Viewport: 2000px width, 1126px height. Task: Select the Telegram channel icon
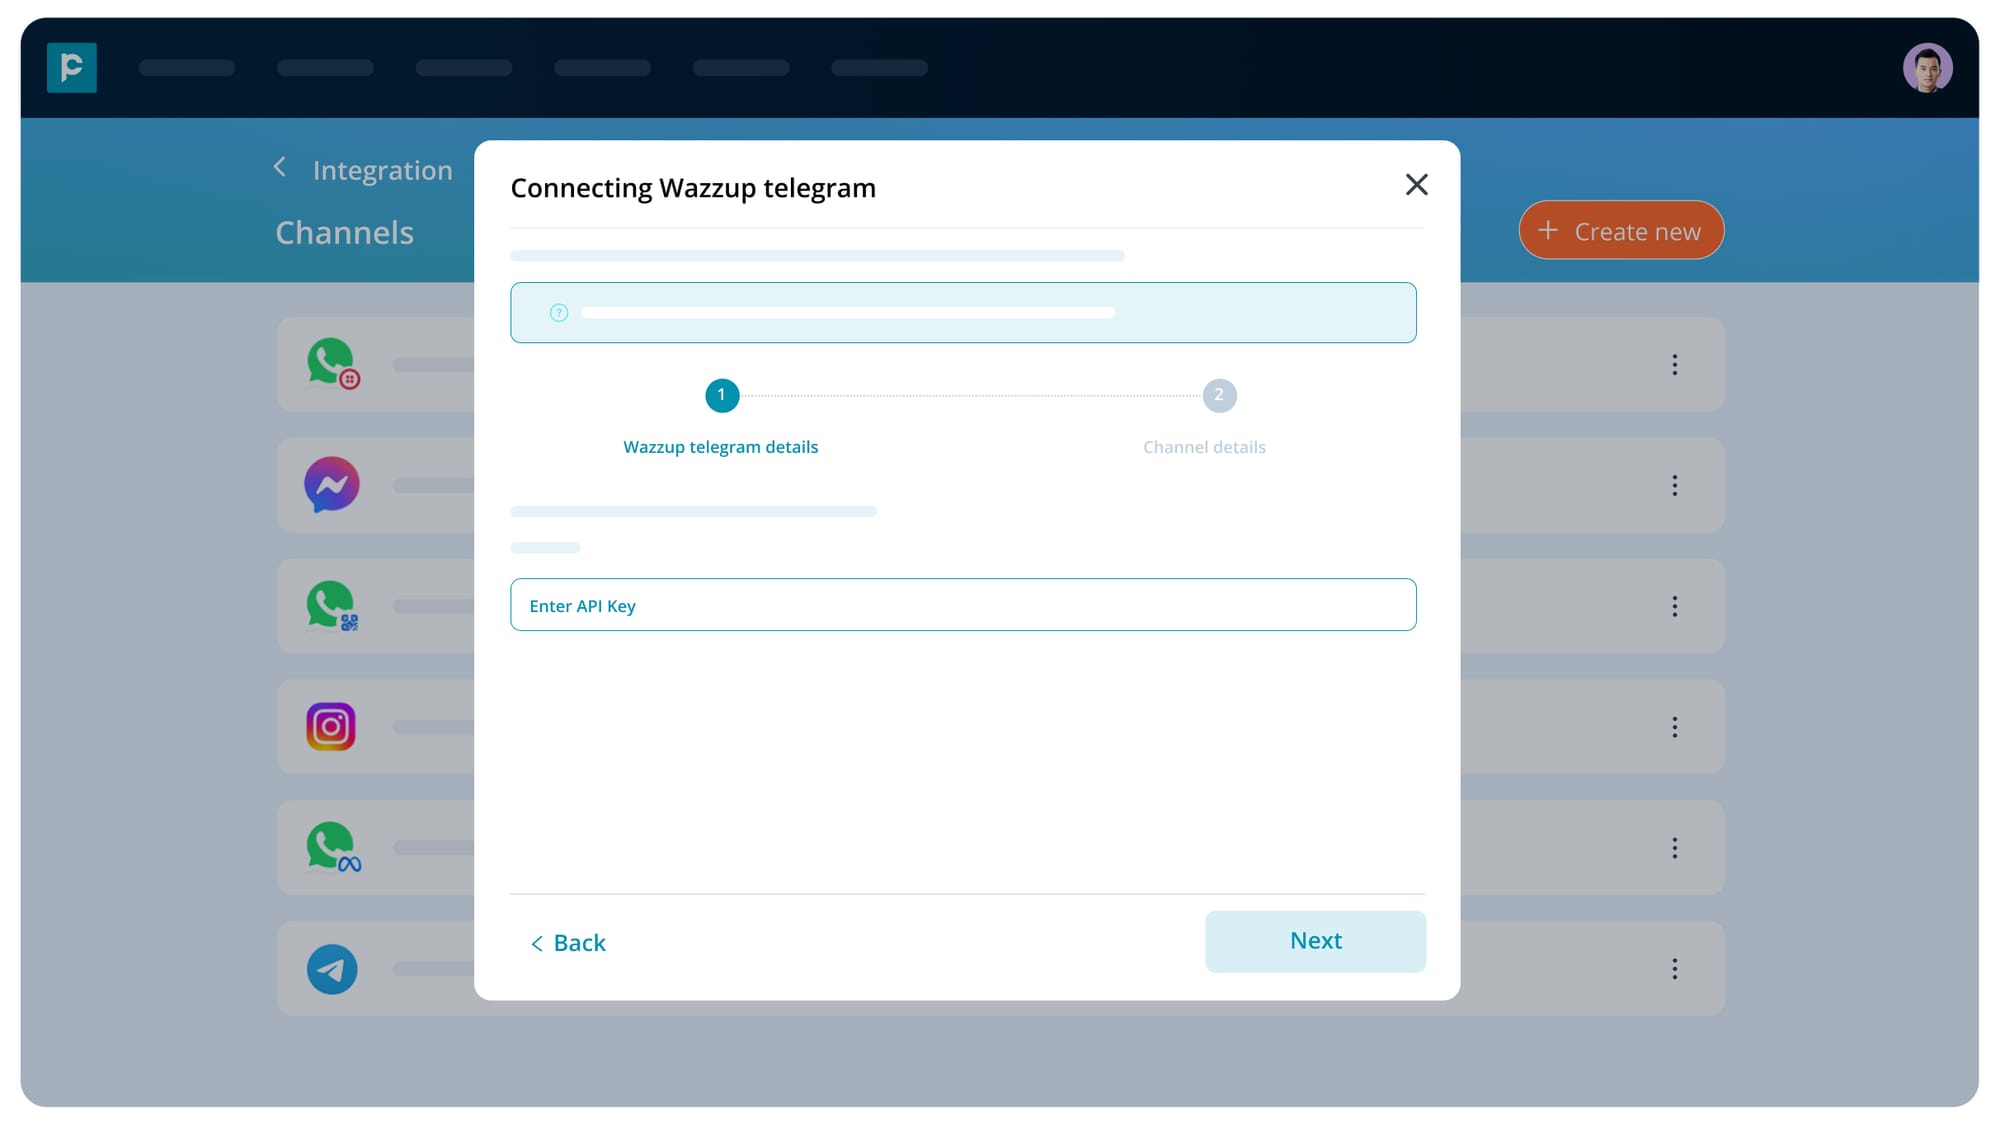[x=331, y=968]
